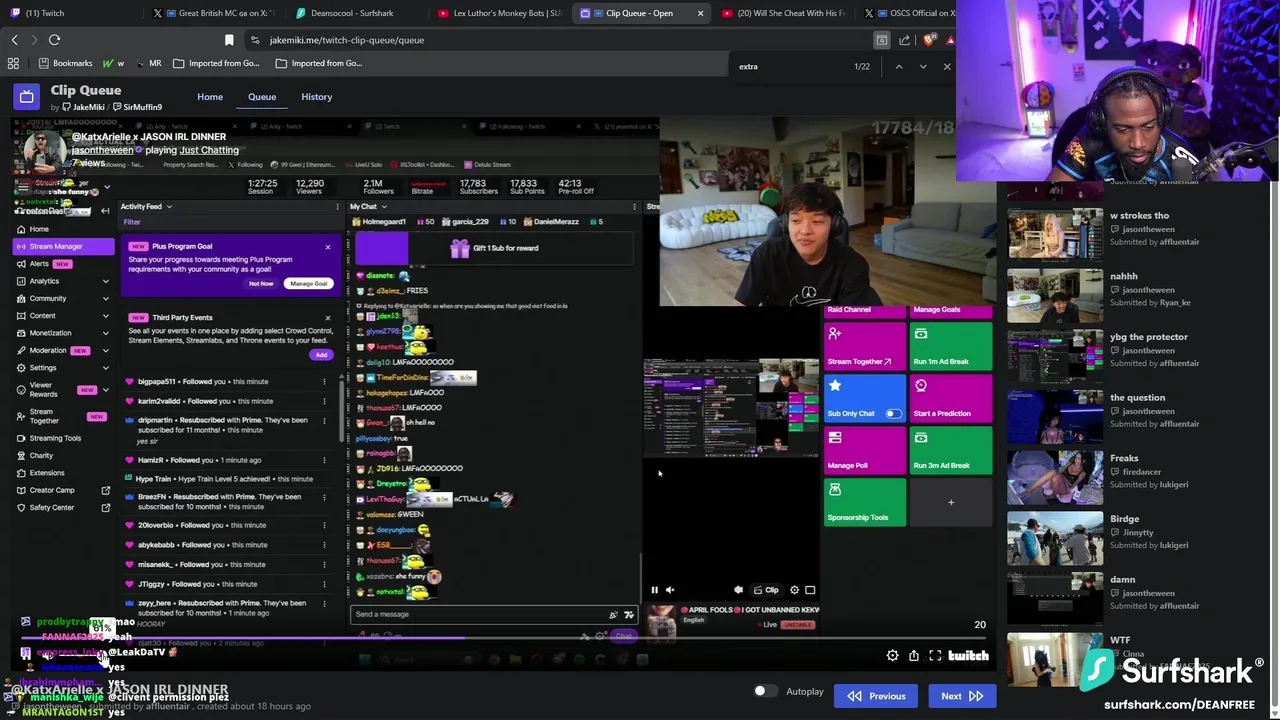Open the 'Freaks' clip thumbnail

pos(1055,476)
